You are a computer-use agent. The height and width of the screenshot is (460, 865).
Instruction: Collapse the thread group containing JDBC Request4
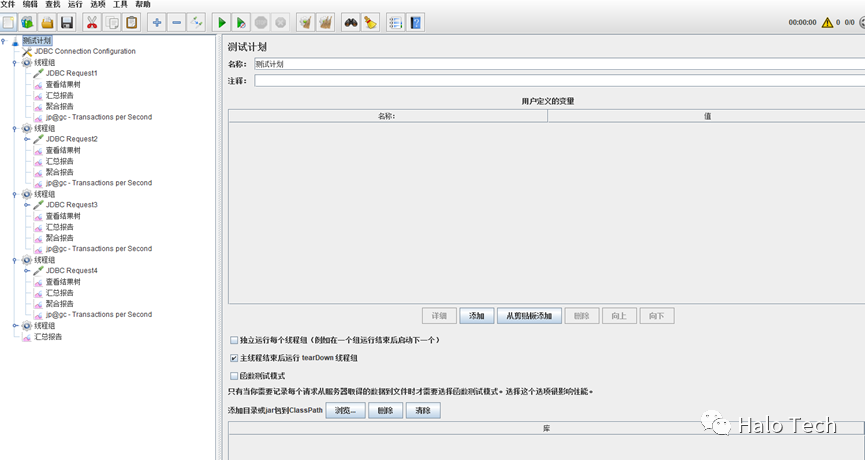click(x=15, y=260)
